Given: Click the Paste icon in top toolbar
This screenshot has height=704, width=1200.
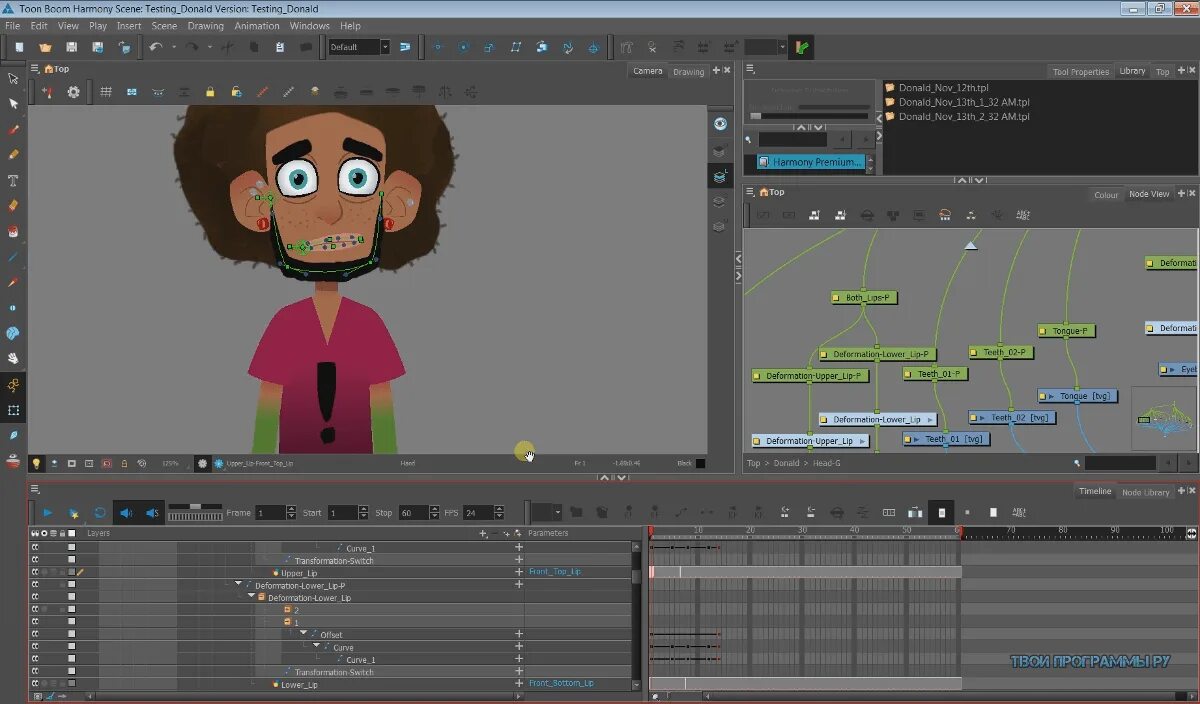Looking at the screenshot, I should pyautogui.click(x=280, y=47).
